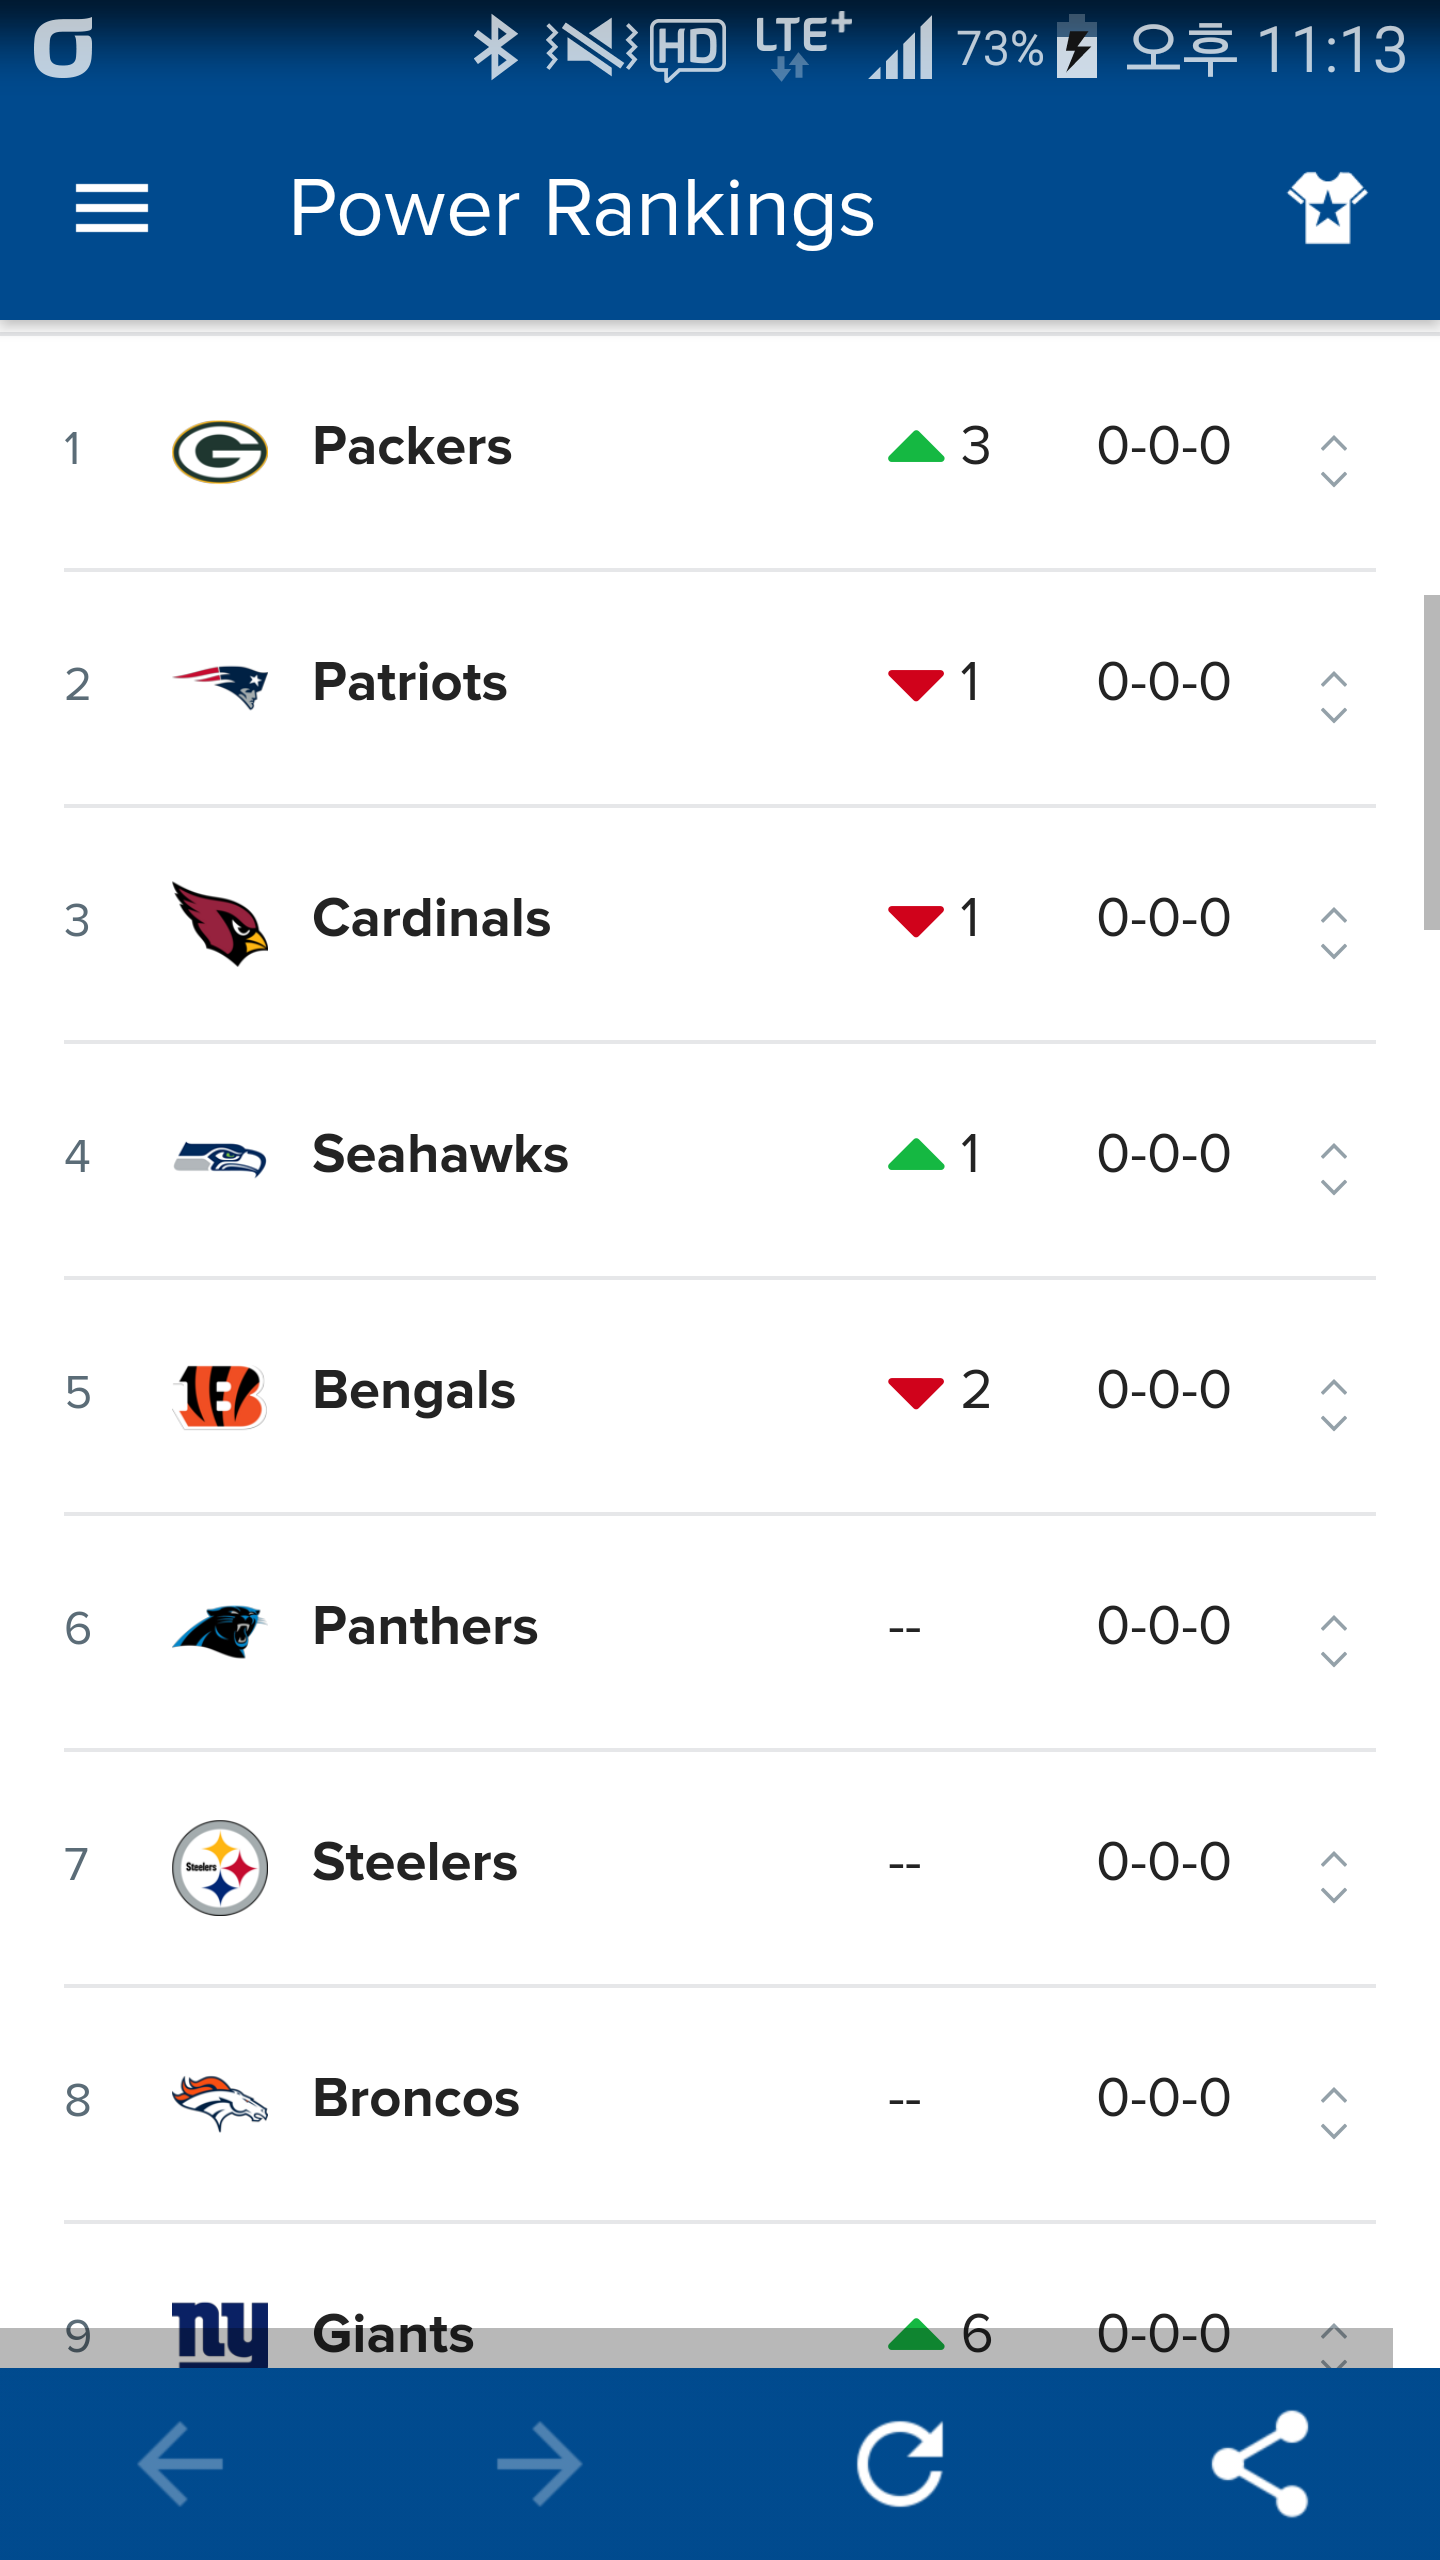Expand the Broncos row chevron
This screenshot has height=2560, width=1440.
pyautogui.click(x=1333, y=2113)
